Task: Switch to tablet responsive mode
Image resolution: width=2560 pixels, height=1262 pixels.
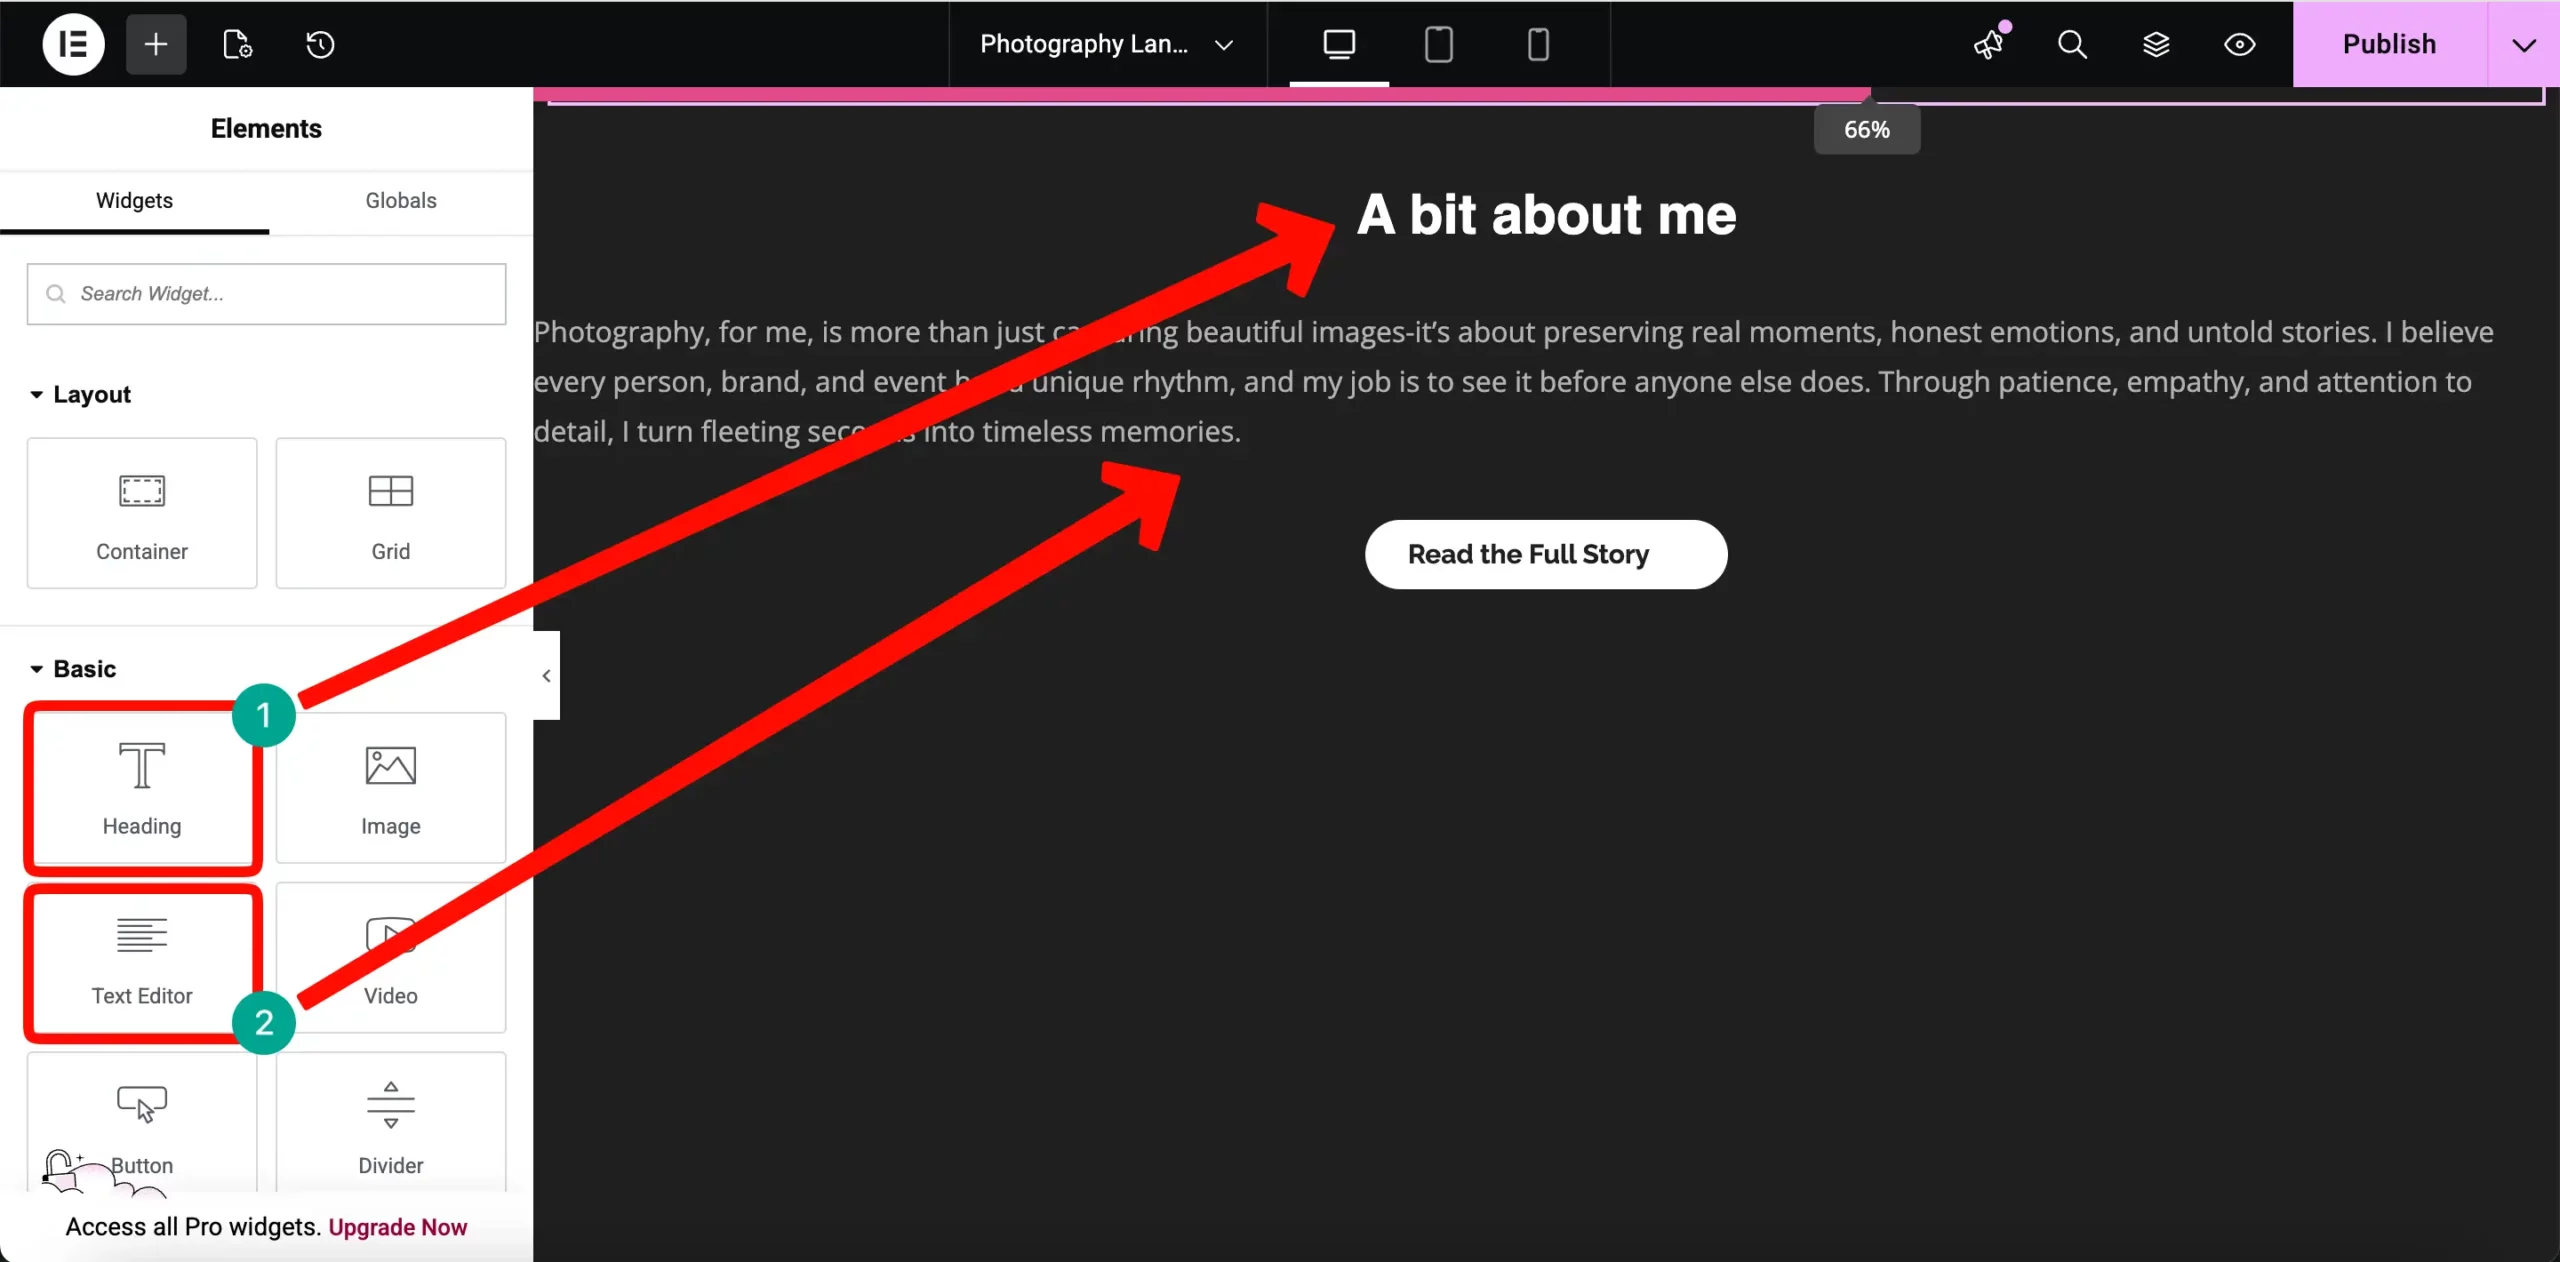Action: (x=1438, y=44)
